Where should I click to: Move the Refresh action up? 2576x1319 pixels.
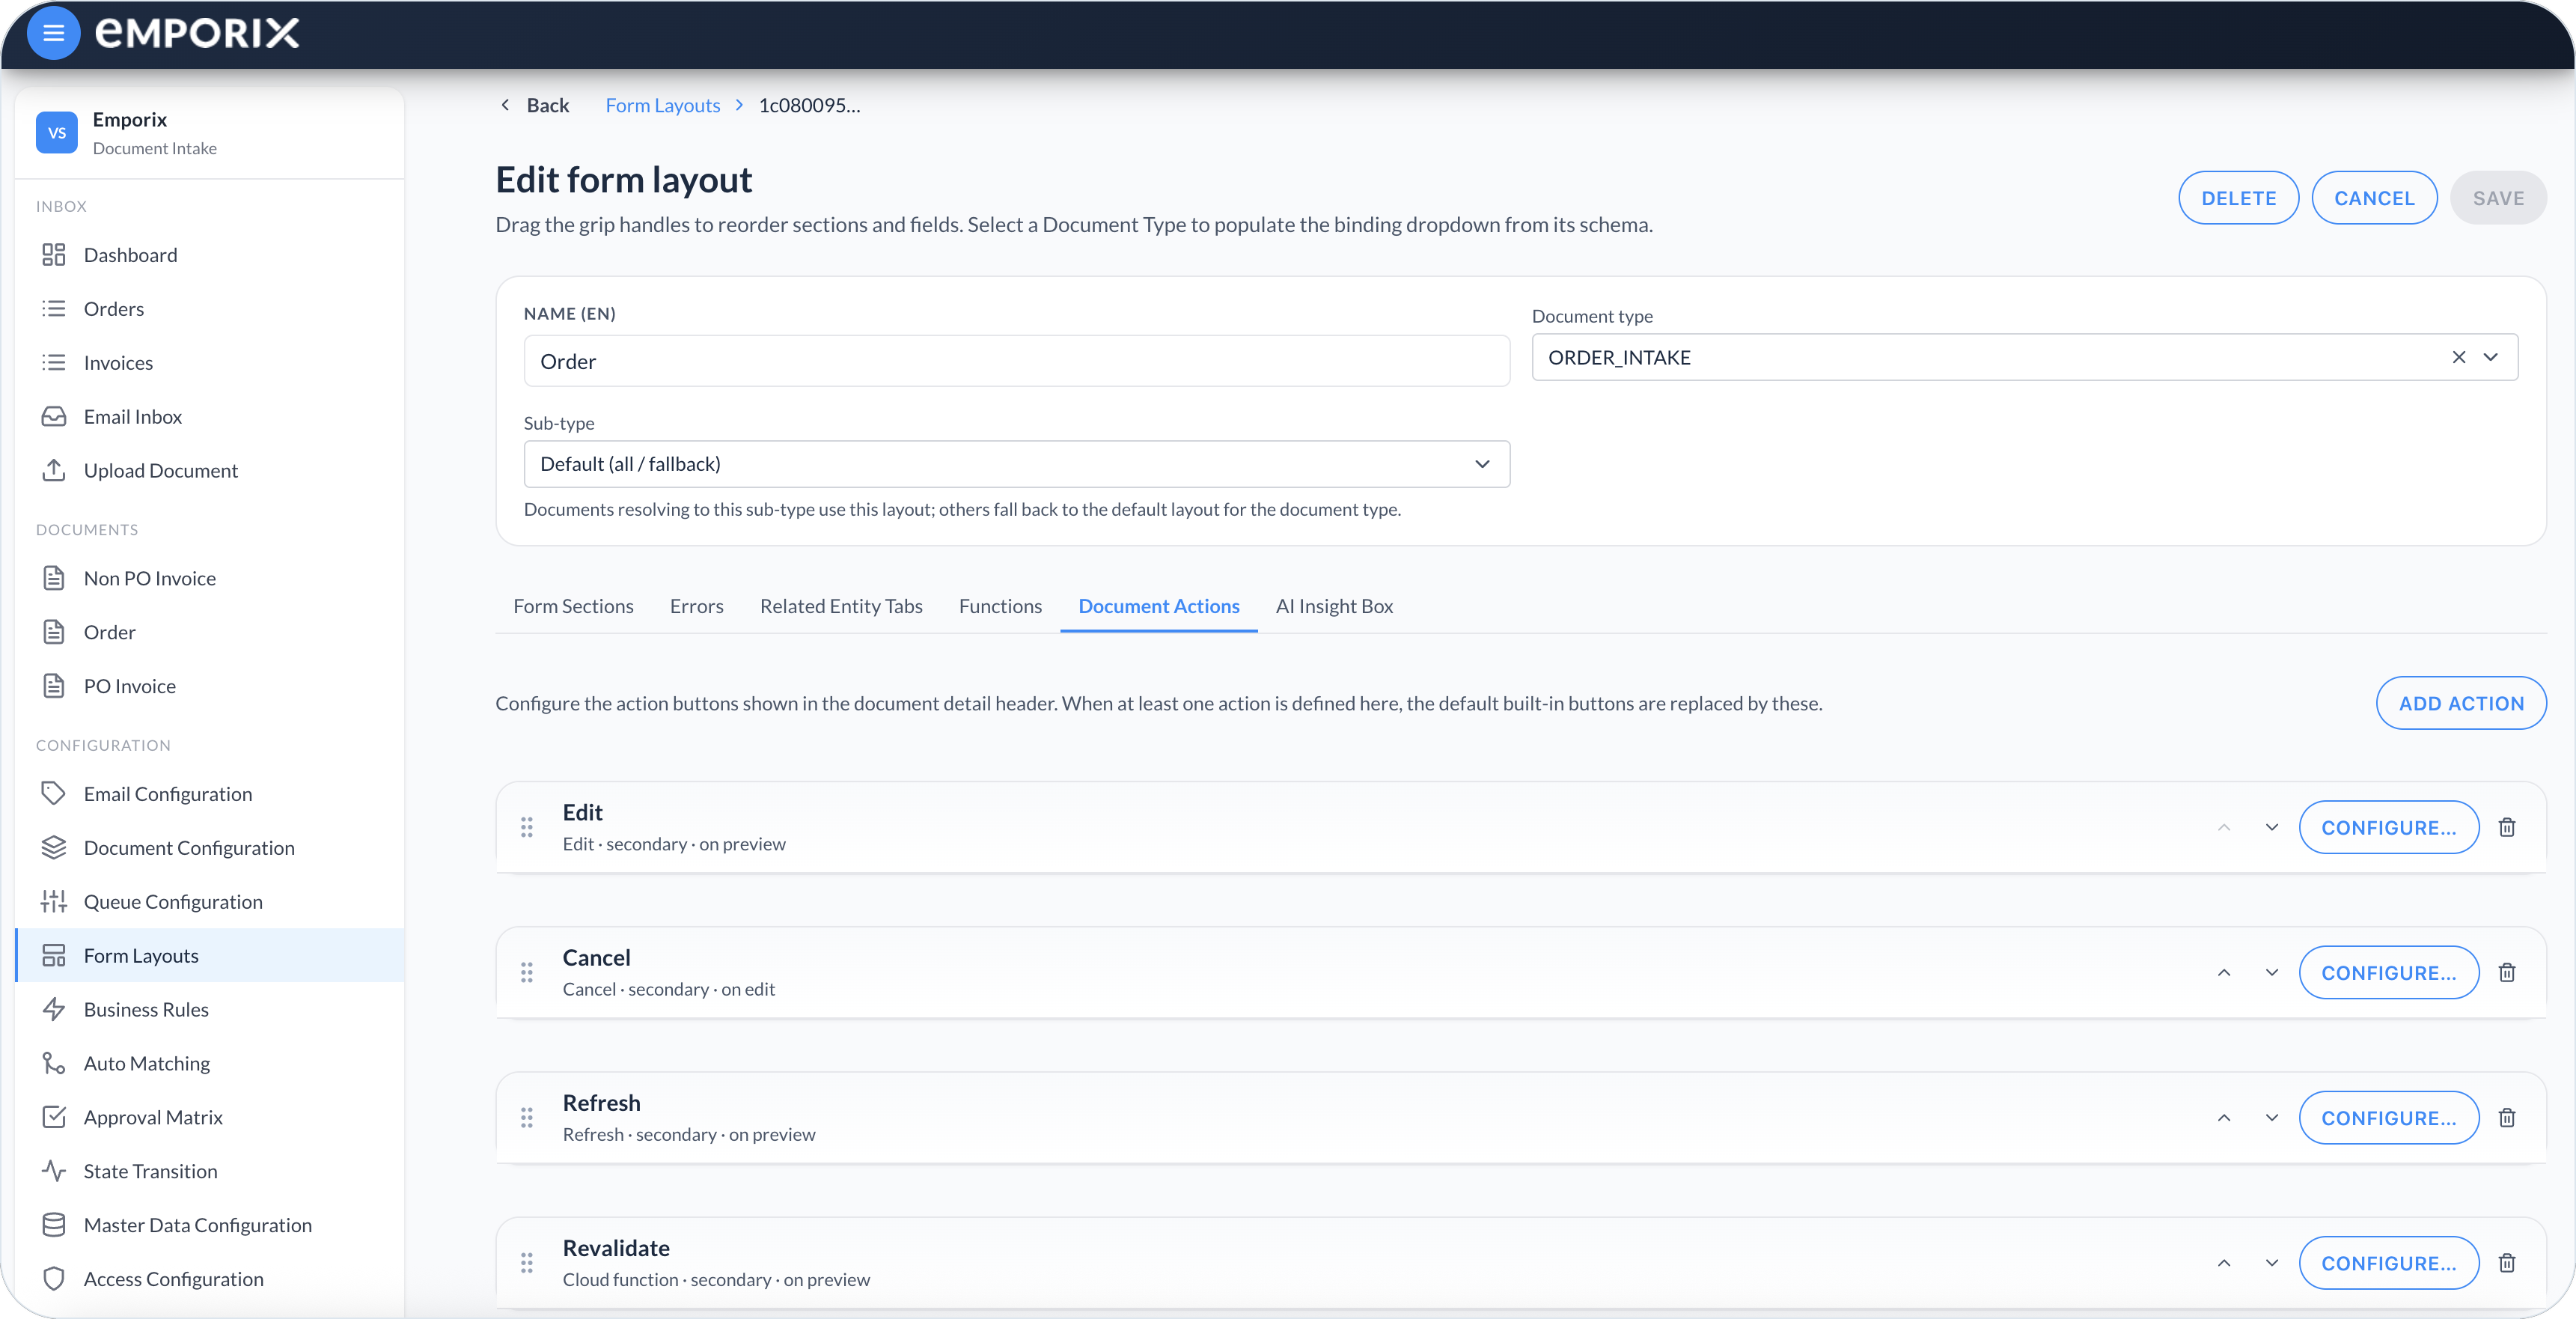click(x=2224, y=1117)
